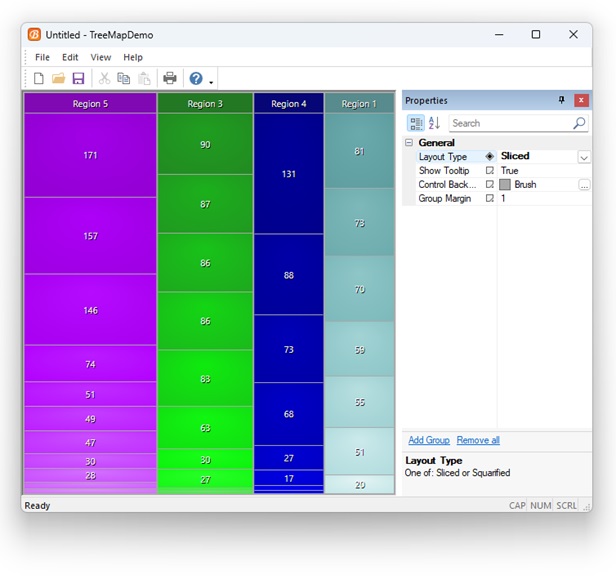Print using the printer icon
This screenshot has width=616, height=579.
(x=170, y=79)
